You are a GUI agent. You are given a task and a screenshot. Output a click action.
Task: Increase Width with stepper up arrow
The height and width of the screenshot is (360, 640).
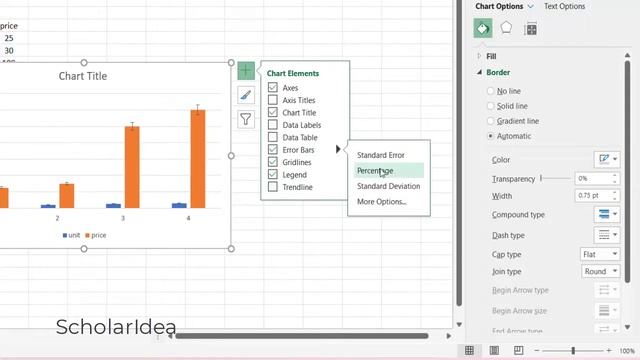point(615,193)
